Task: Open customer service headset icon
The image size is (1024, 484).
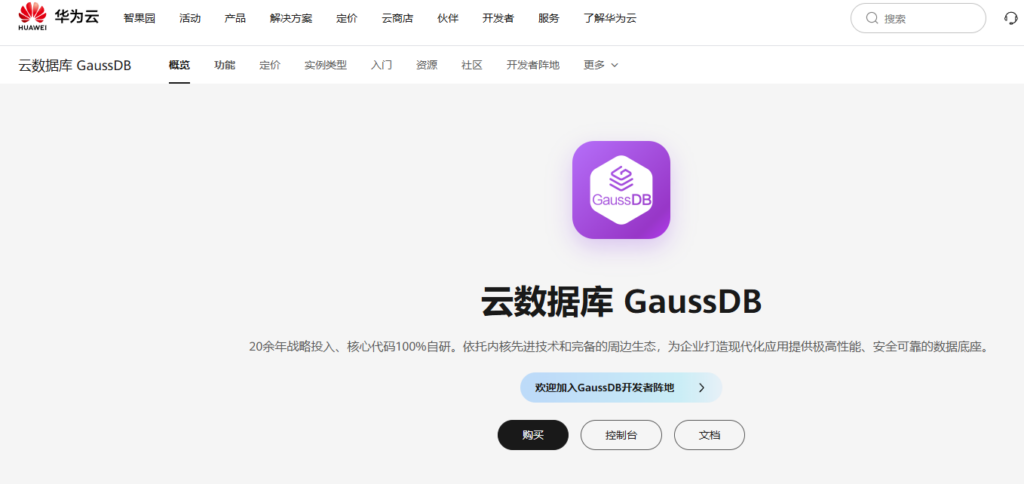Action: tap(1011, 18)
